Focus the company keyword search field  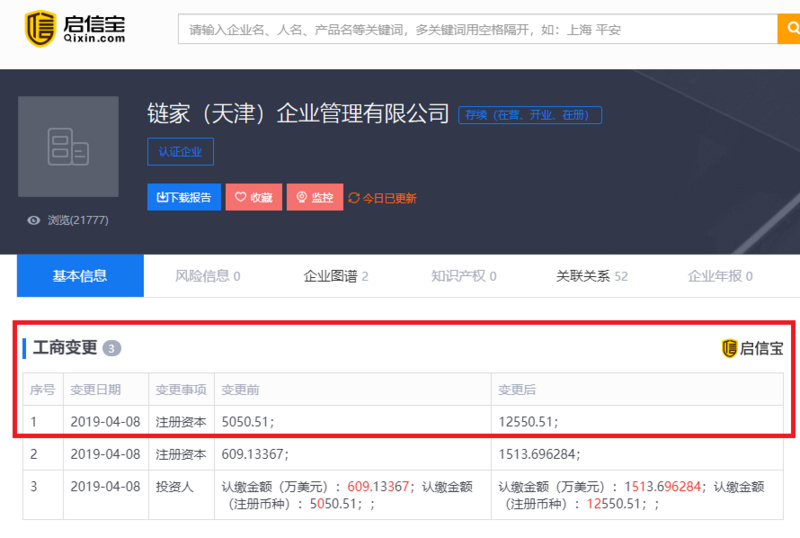[x=478, y=29]
